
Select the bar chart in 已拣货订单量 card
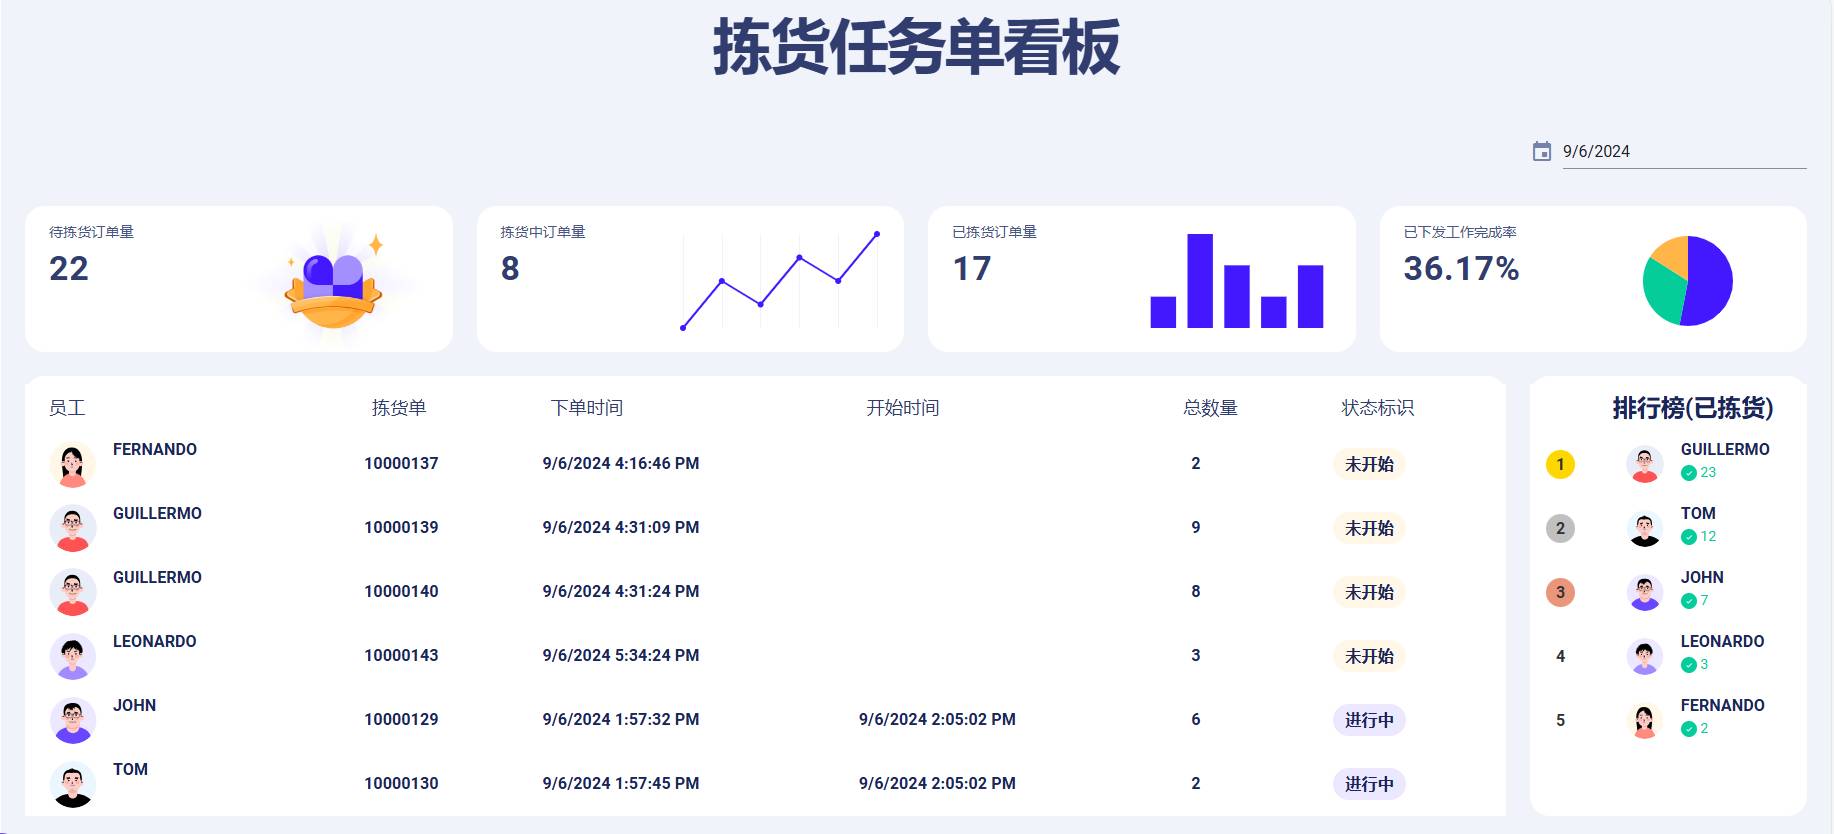click(1236, 281)
